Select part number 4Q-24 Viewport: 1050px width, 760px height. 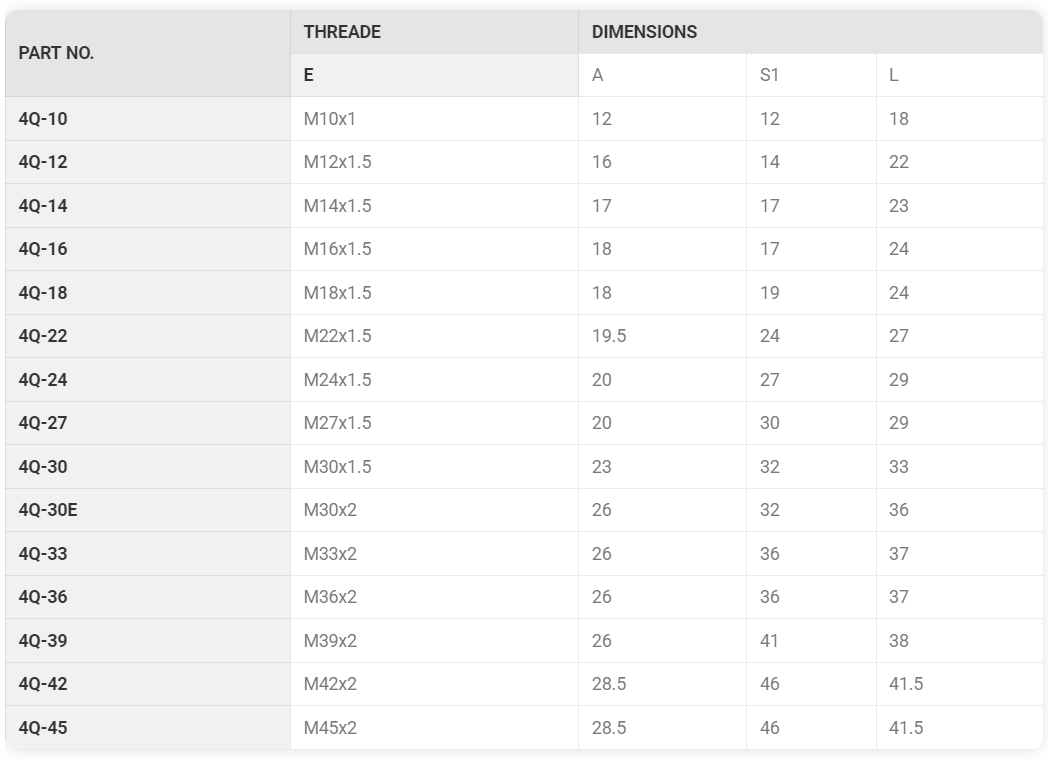(x=43, y=380)
